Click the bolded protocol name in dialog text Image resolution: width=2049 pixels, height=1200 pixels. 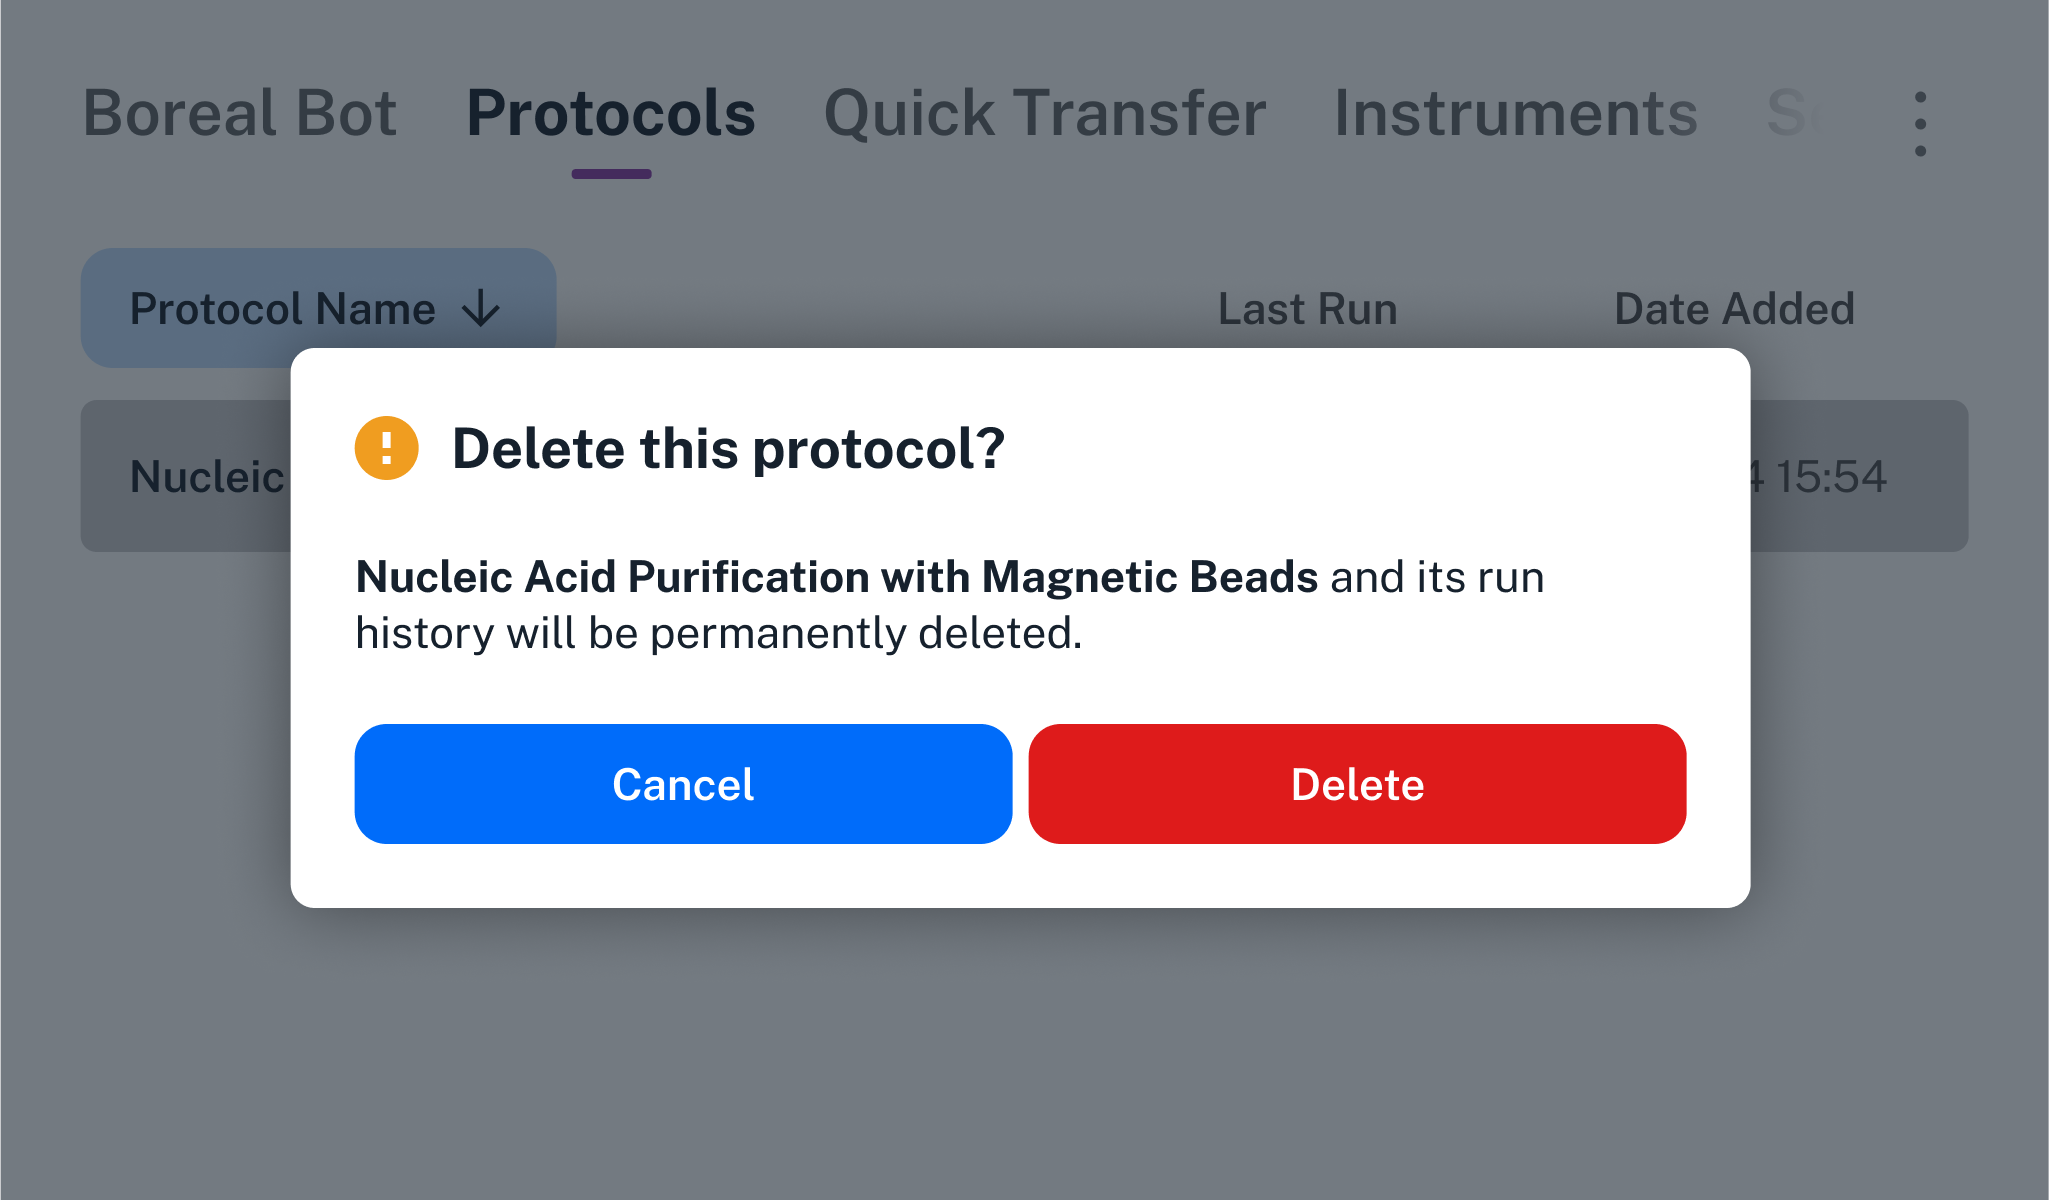tap(837, 577)
